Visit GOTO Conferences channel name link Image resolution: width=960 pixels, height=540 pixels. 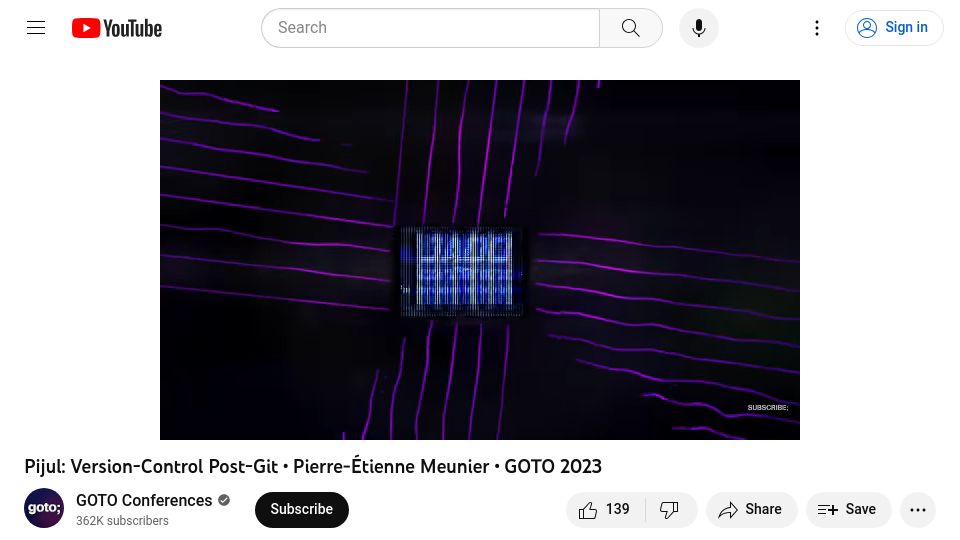tap(144, 500)
